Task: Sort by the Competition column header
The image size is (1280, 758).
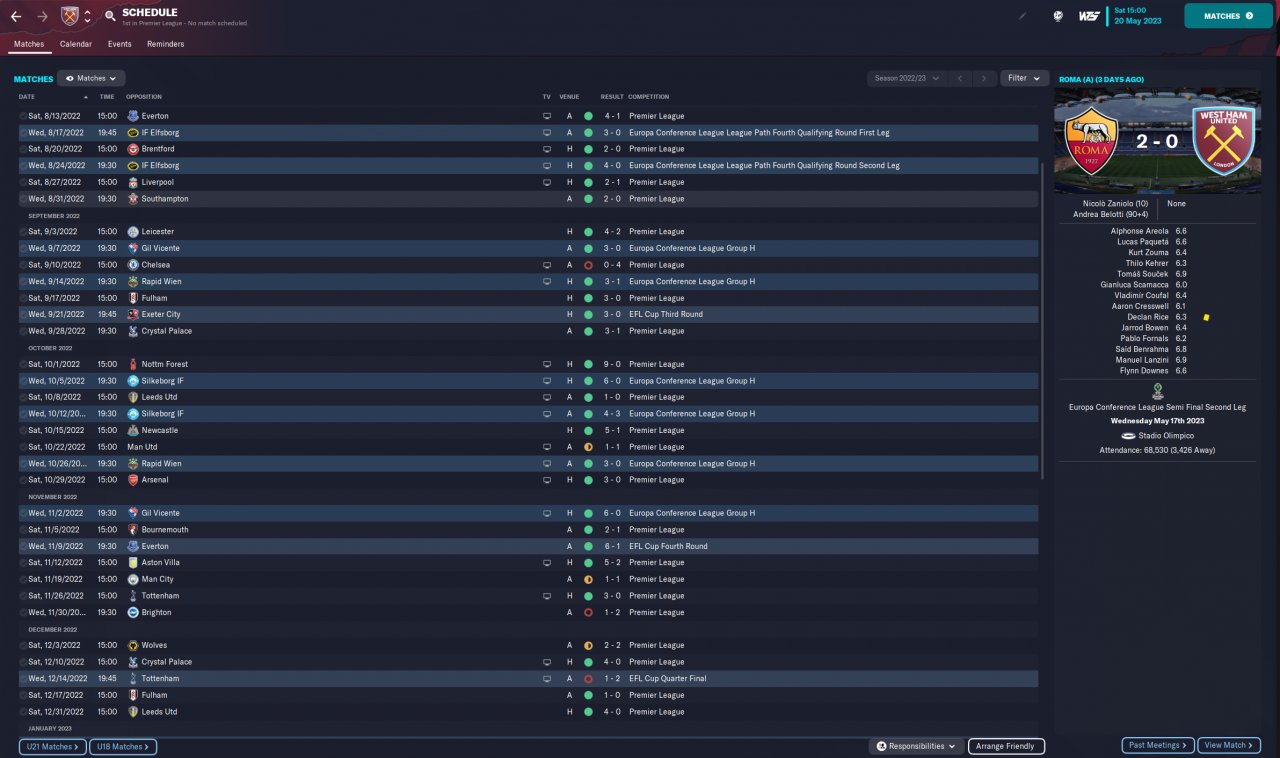Action: pos(649,97)
